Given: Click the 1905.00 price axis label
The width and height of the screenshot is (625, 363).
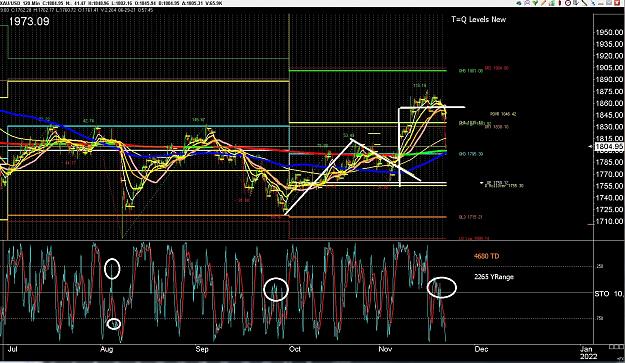Looking at the screenshot, I should 609,68.
